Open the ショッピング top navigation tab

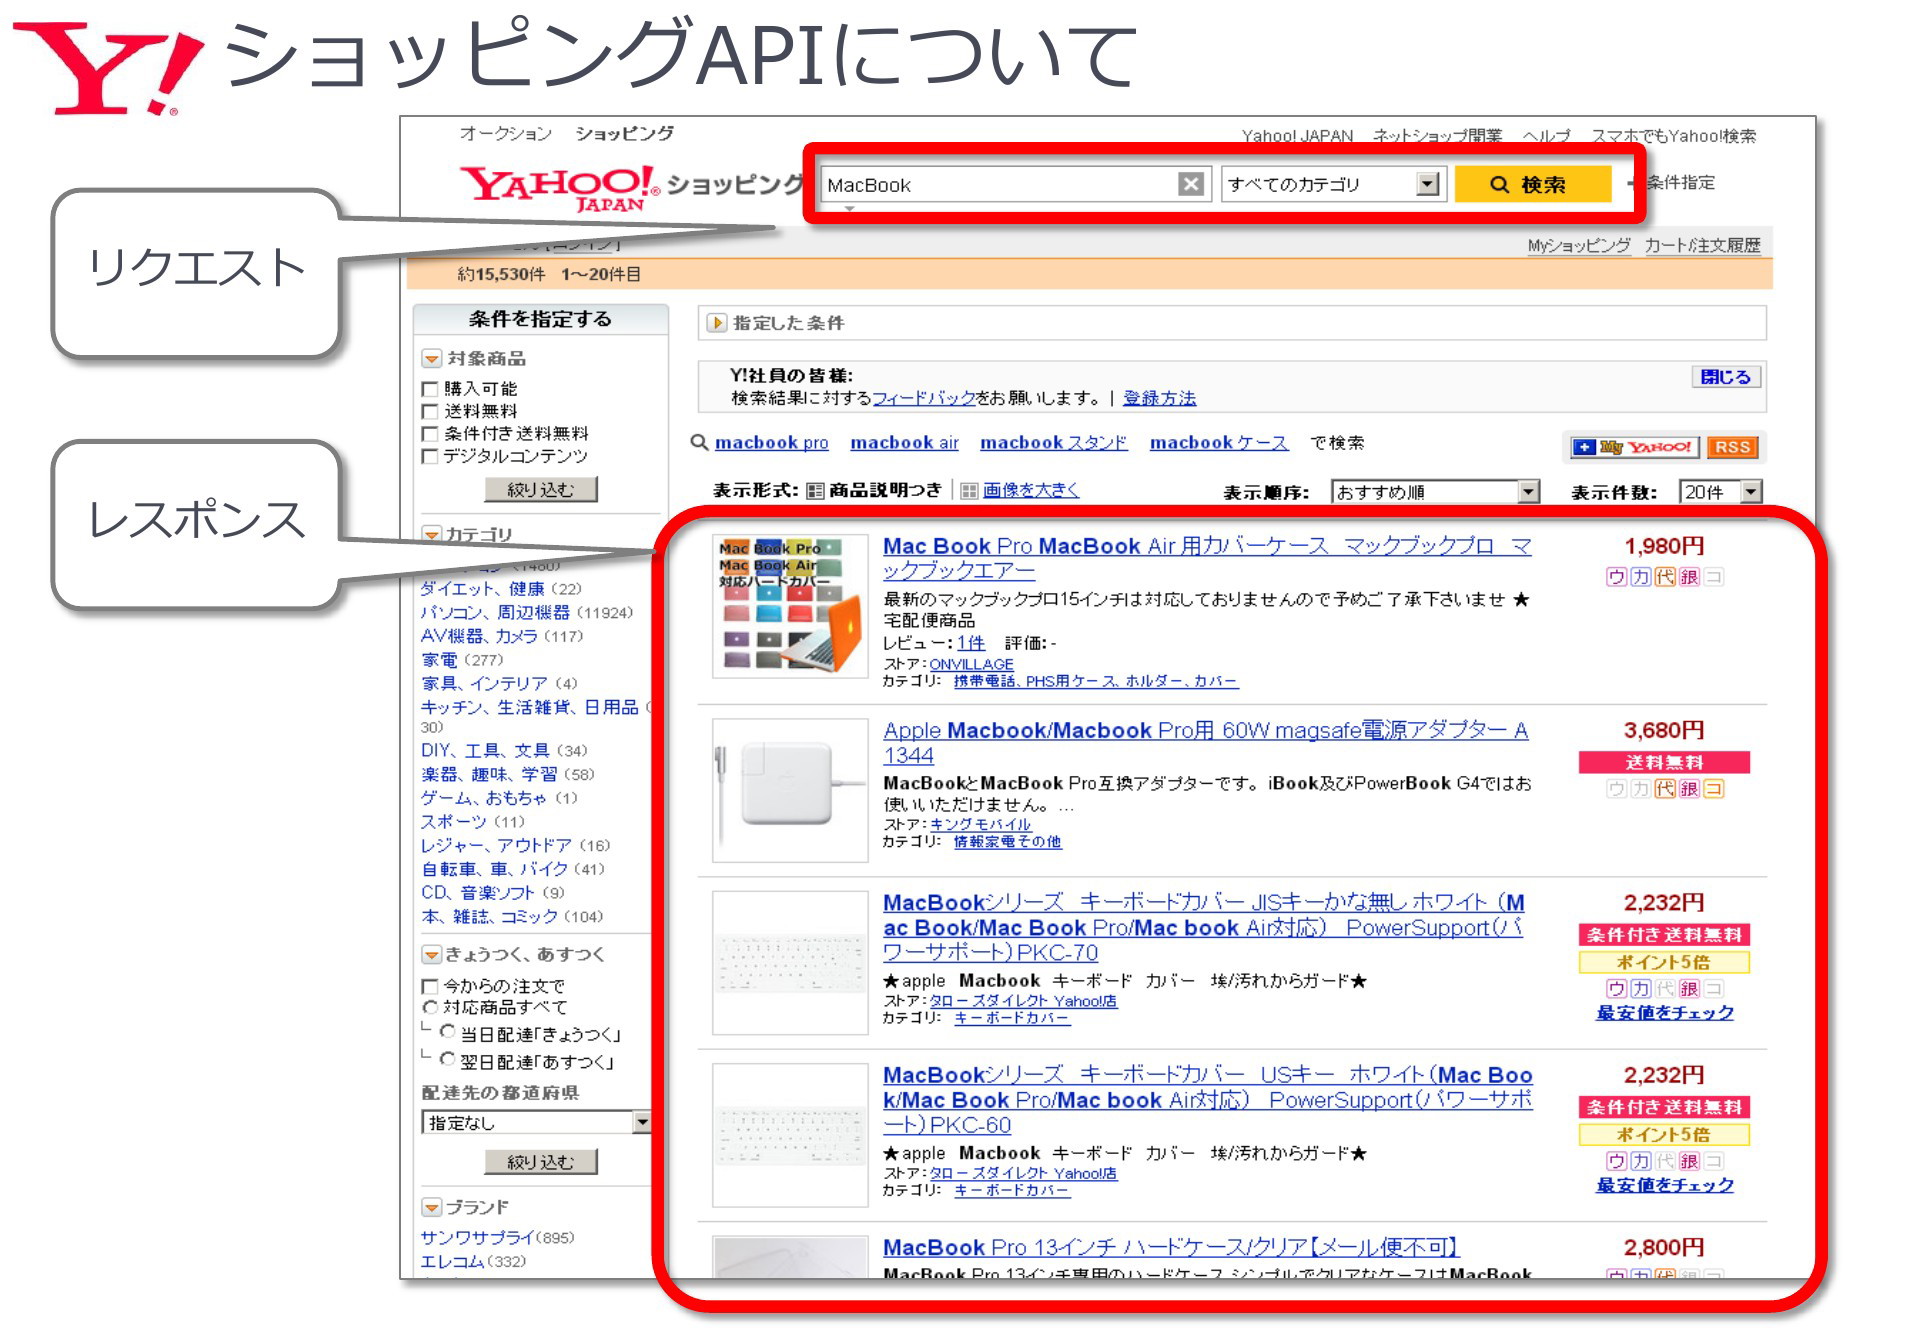pos(624,133)
